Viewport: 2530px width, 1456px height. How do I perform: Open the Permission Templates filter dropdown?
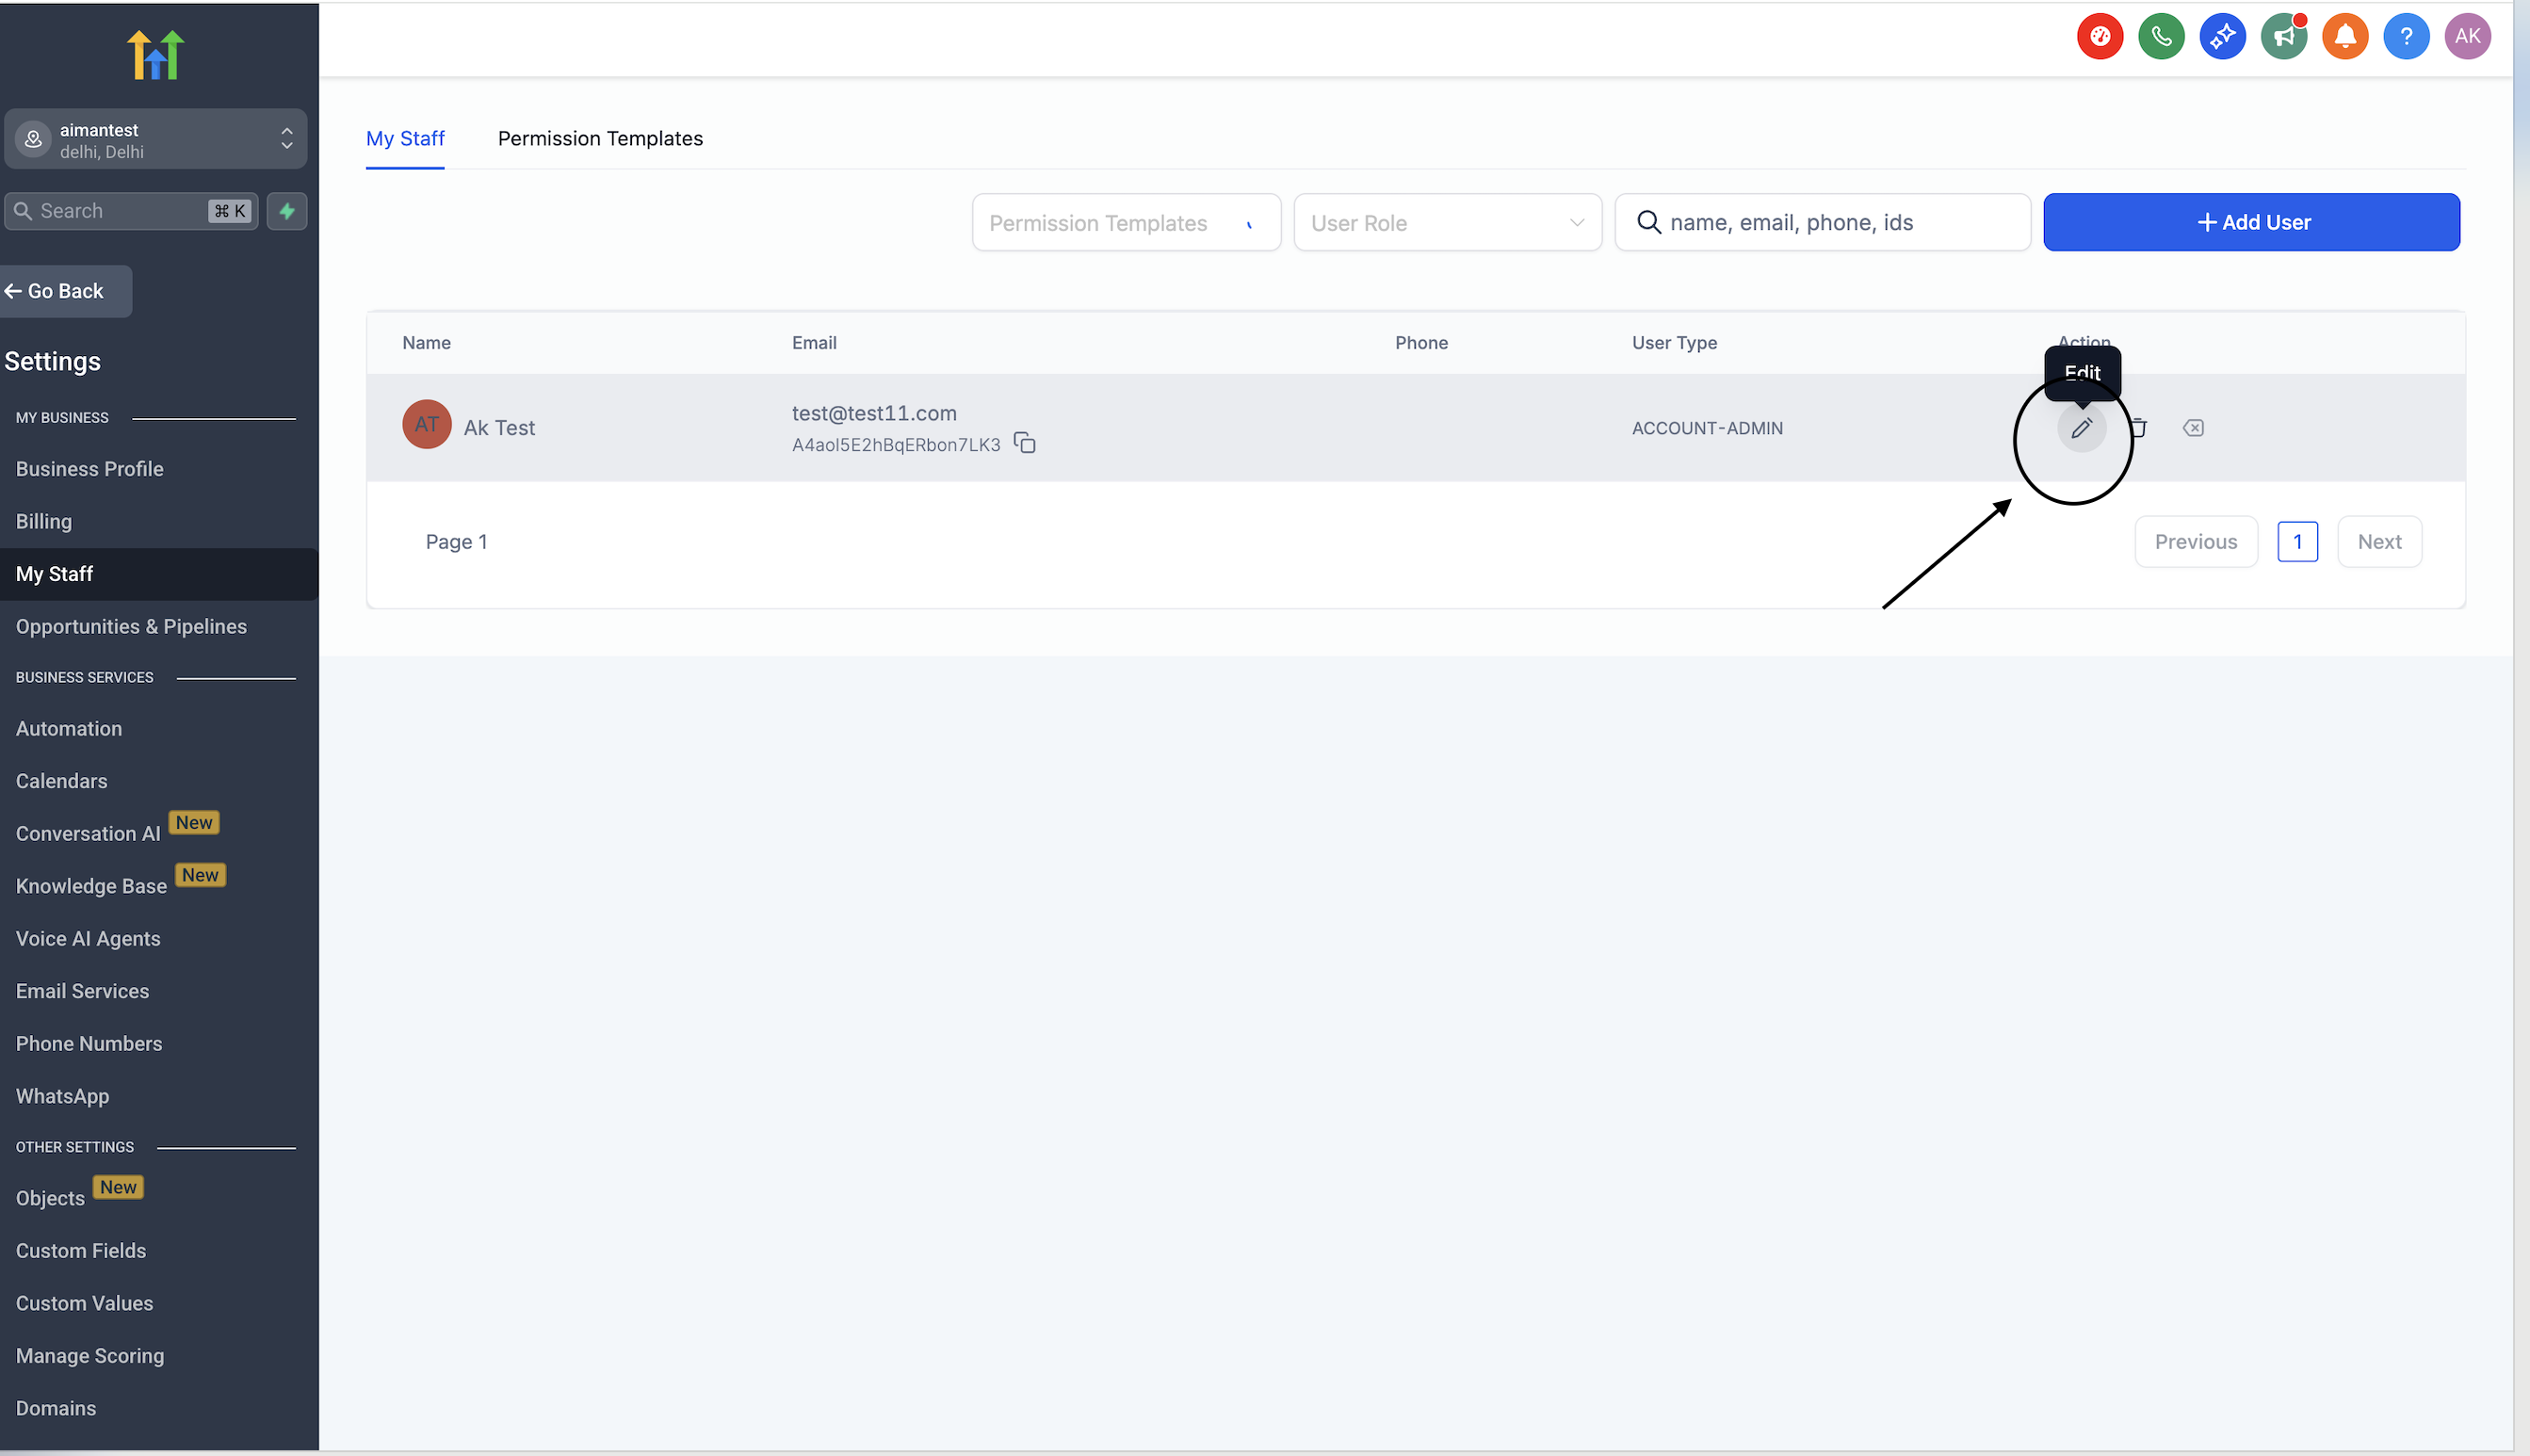coord(1125,222)
